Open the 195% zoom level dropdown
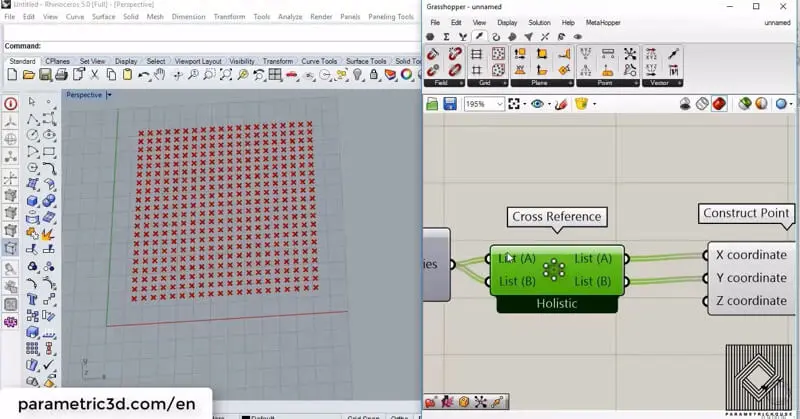Screen dimensions: 800x419 pos(499,104)
